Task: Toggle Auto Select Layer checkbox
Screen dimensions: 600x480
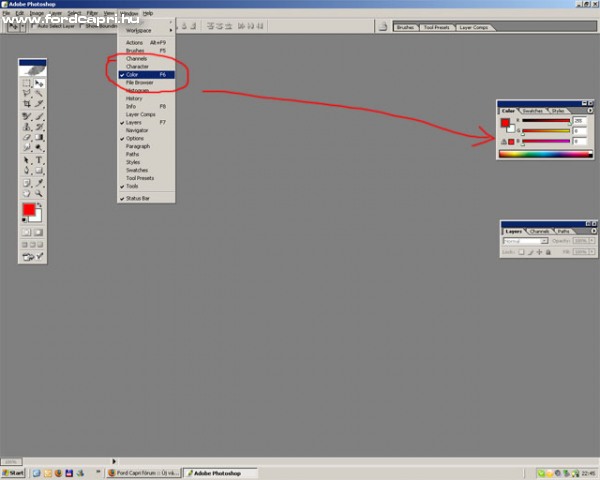Action: pos(34,26)
